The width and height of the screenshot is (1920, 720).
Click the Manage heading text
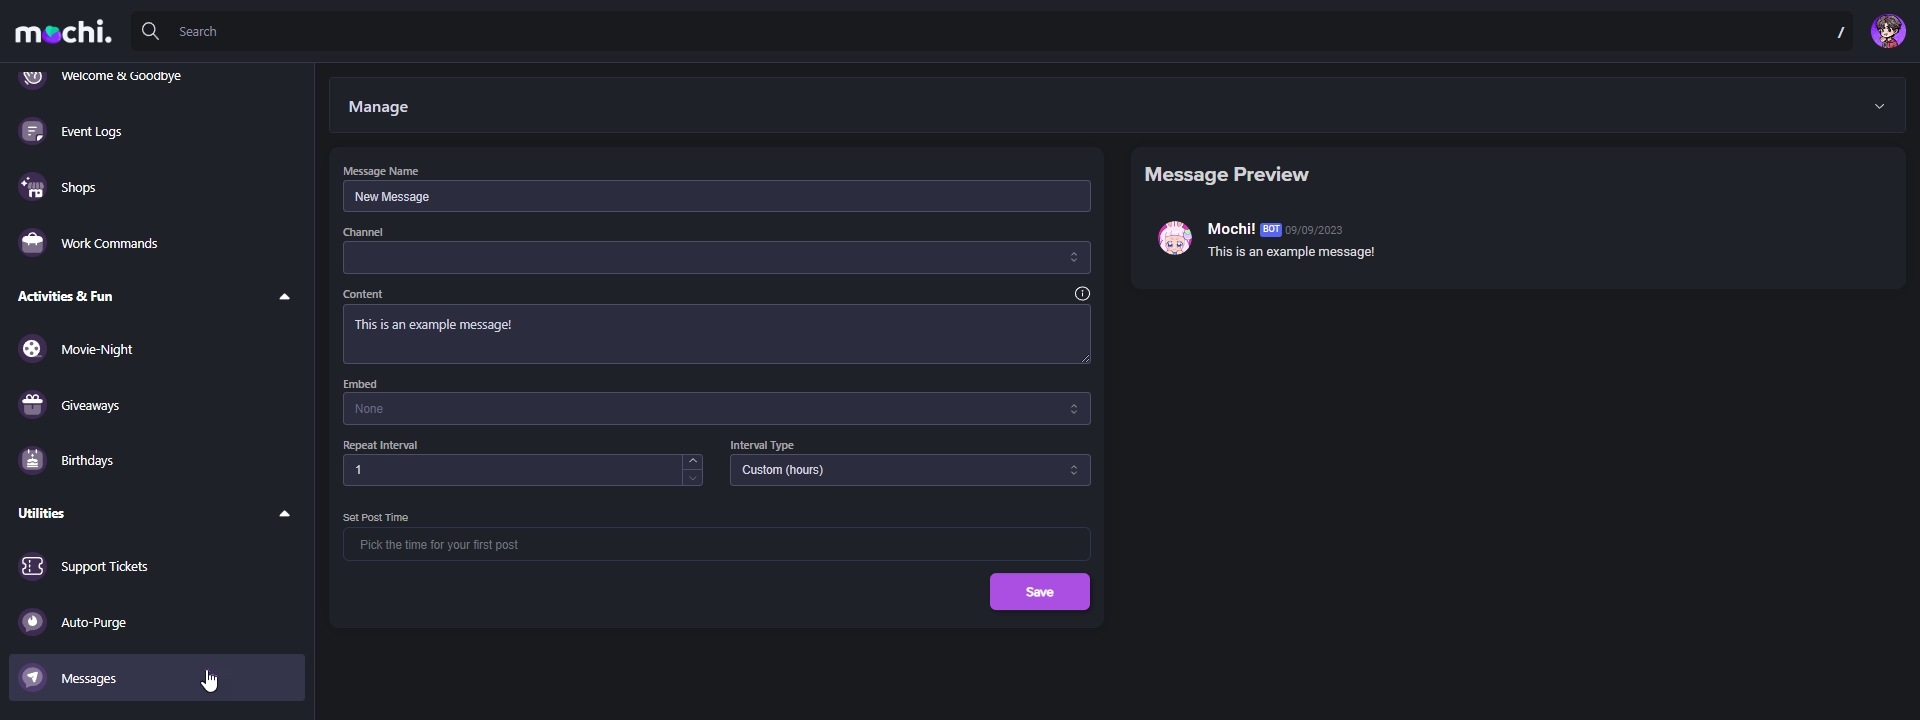pos(378,107)
